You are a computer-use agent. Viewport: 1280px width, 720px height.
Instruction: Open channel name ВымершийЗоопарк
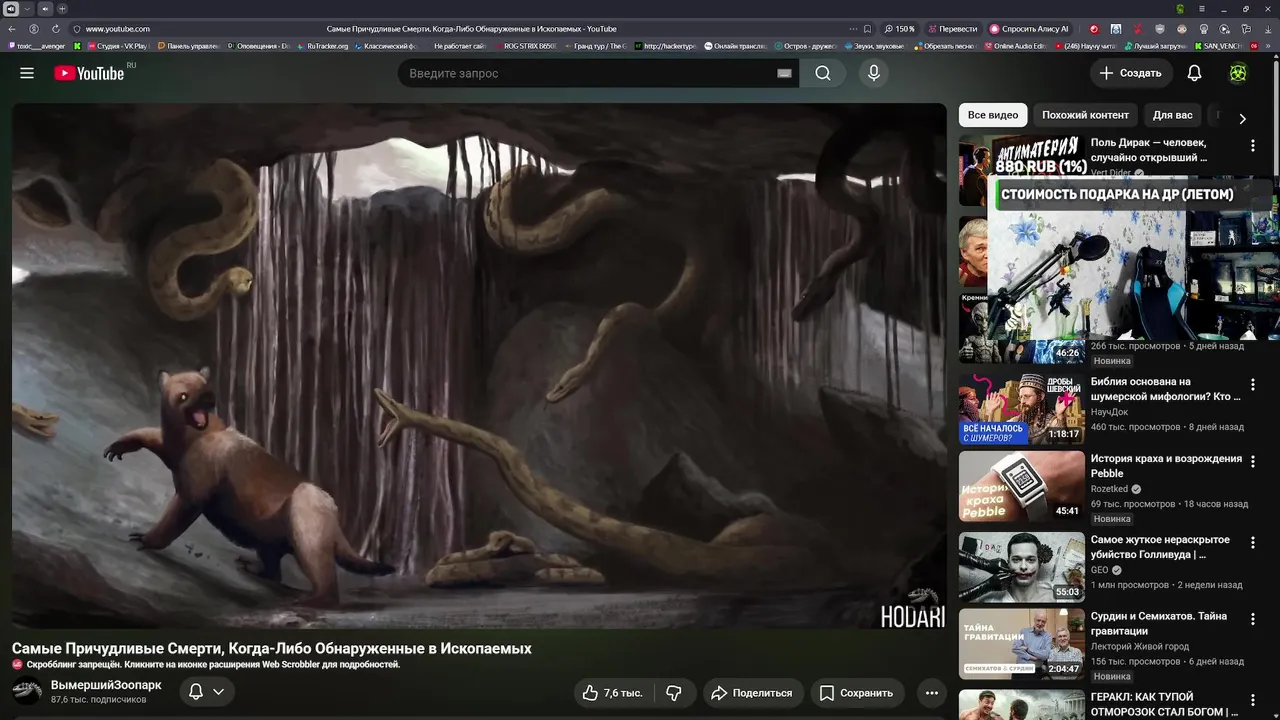[x=106, y=685]
